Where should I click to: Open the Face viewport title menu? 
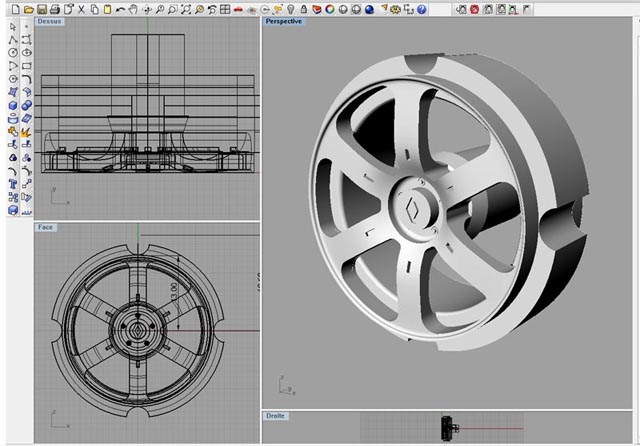pos(46,227)
